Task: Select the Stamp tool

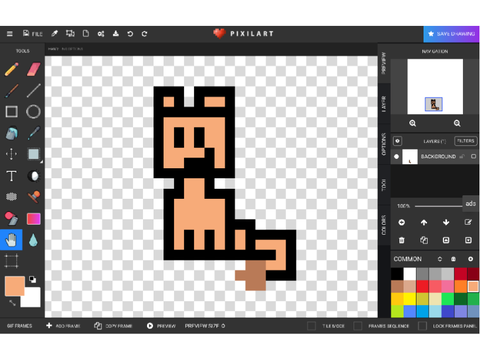Action: pos(33,197)
